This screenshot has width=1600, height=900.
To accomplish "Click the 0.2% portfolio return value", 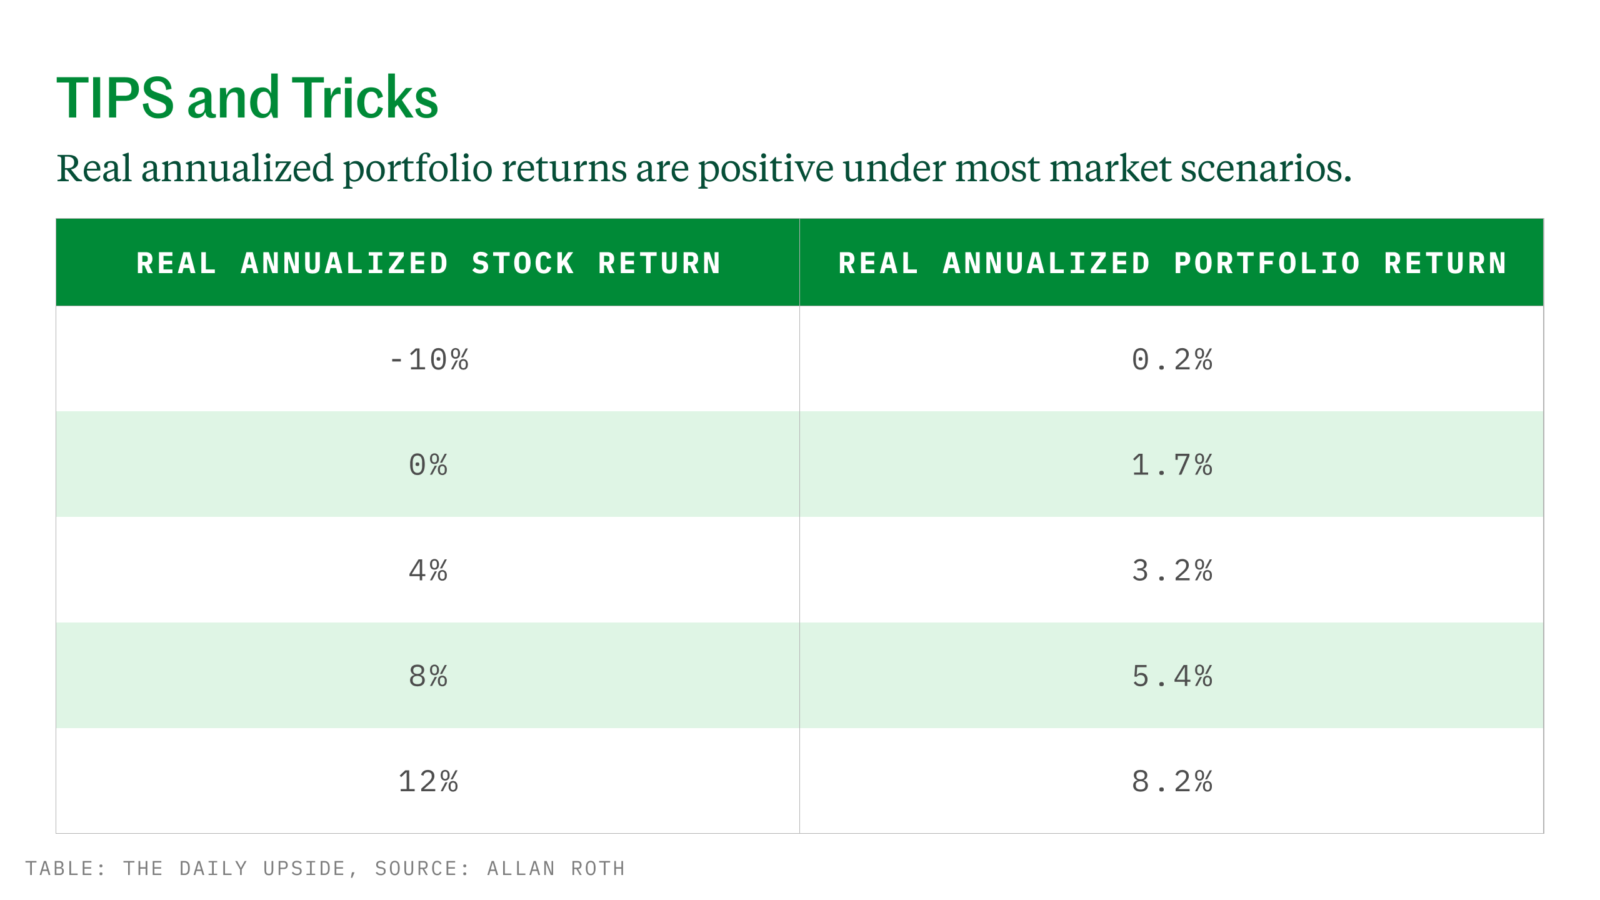I will 1172,359.
